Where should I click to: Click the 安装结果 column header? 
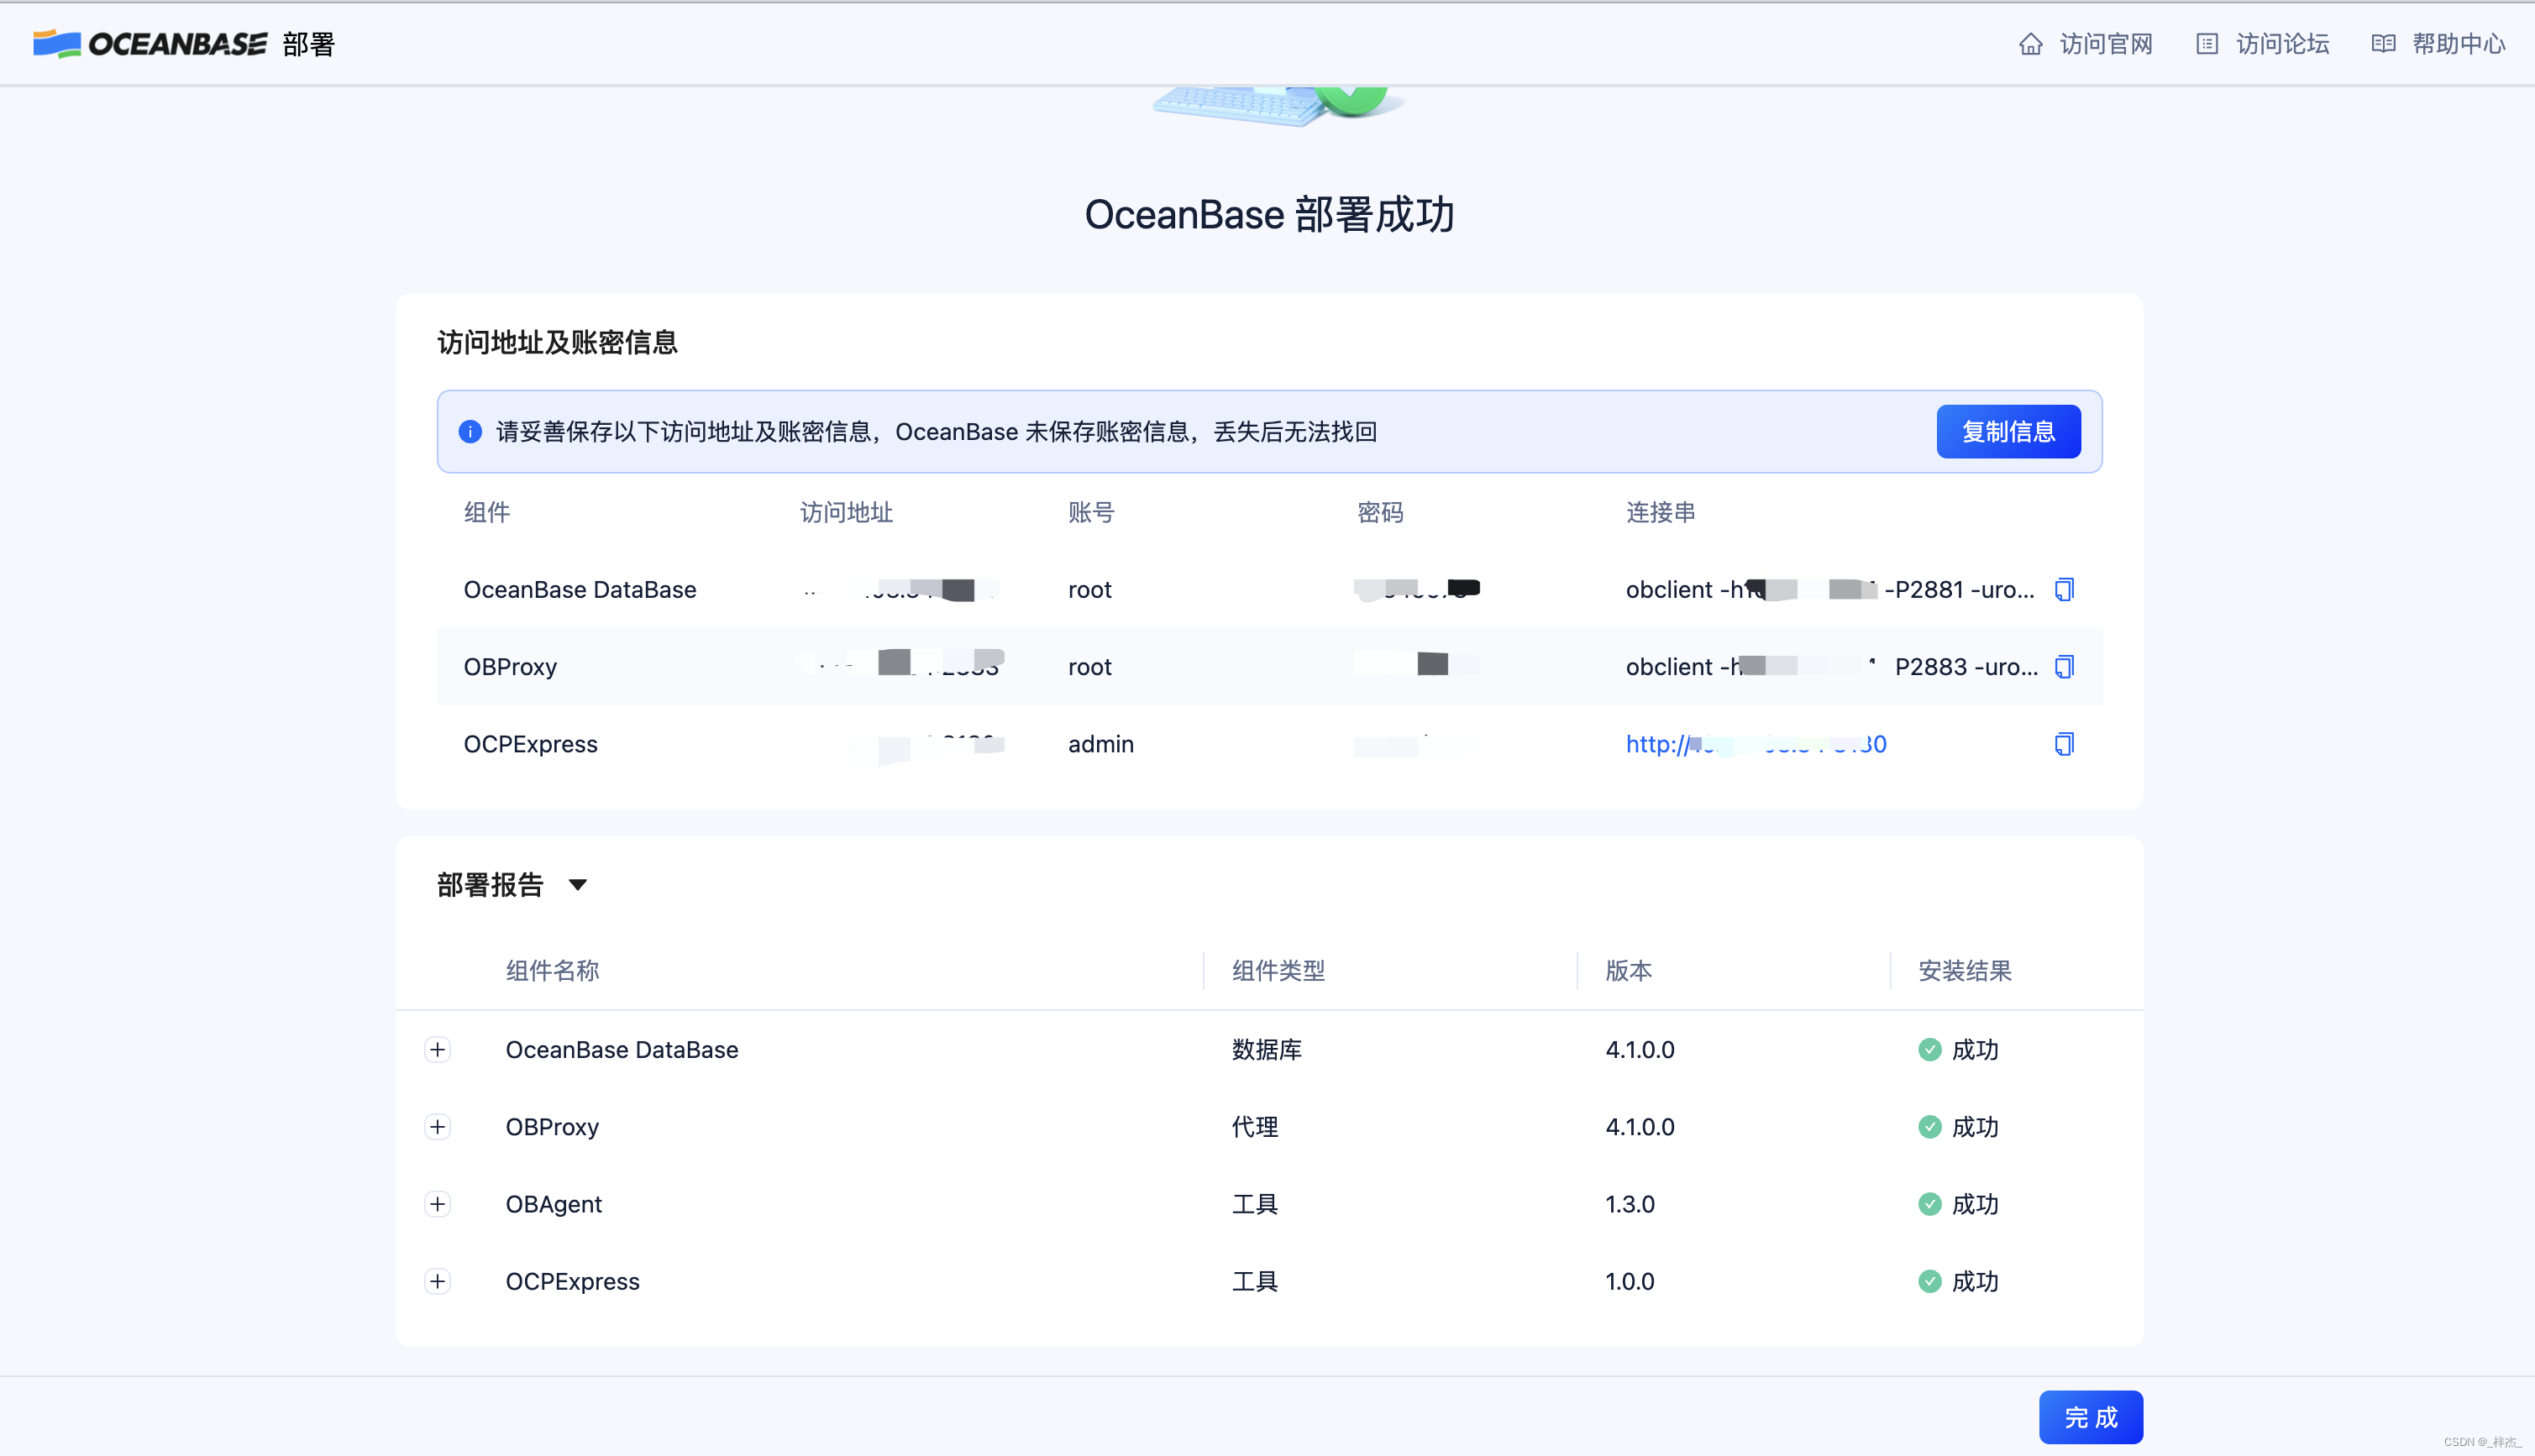tap(1965, 971)
